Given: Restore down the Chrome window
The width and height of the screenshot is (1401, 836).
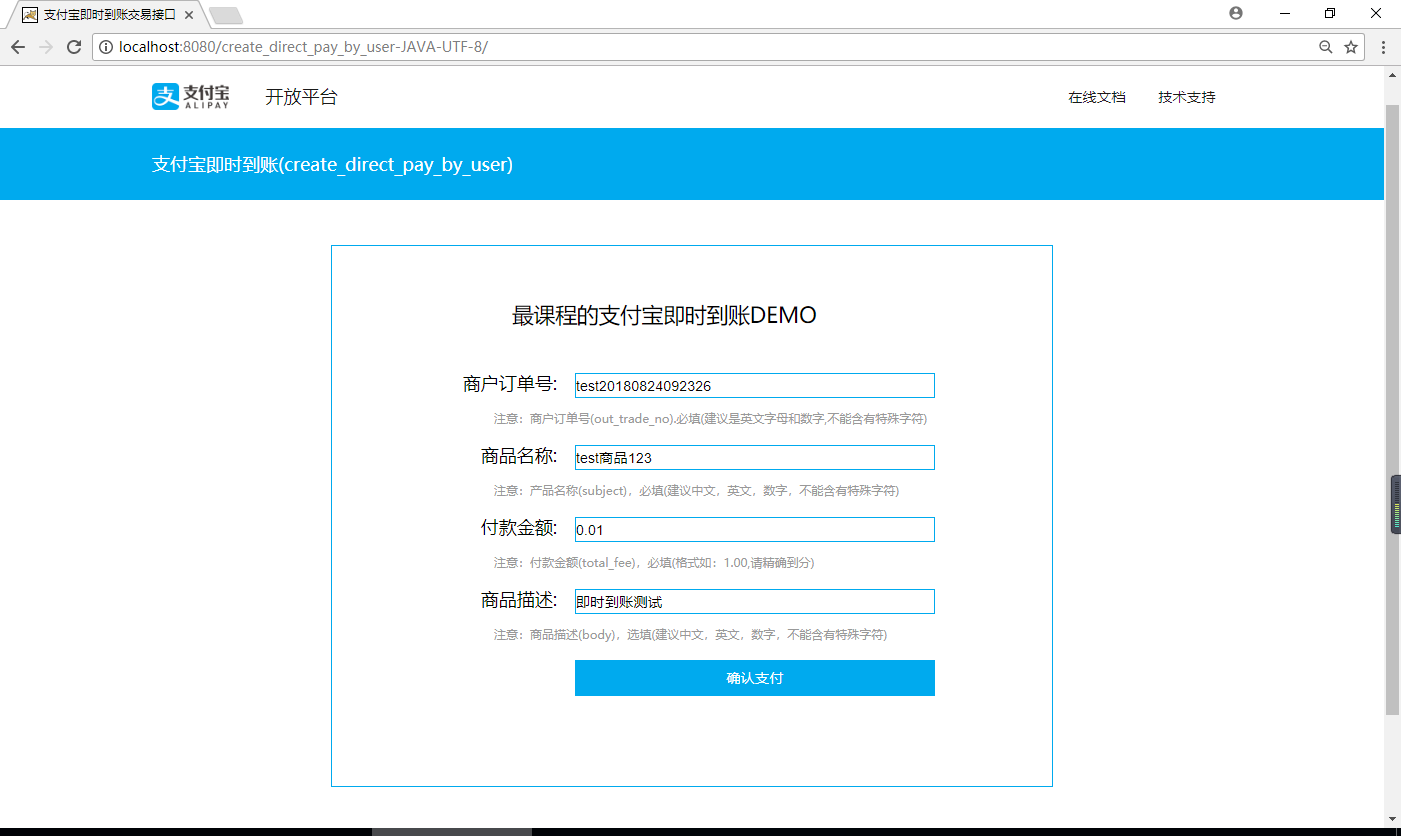Looking at the screenshot, I should click(x=1330, y=13).
